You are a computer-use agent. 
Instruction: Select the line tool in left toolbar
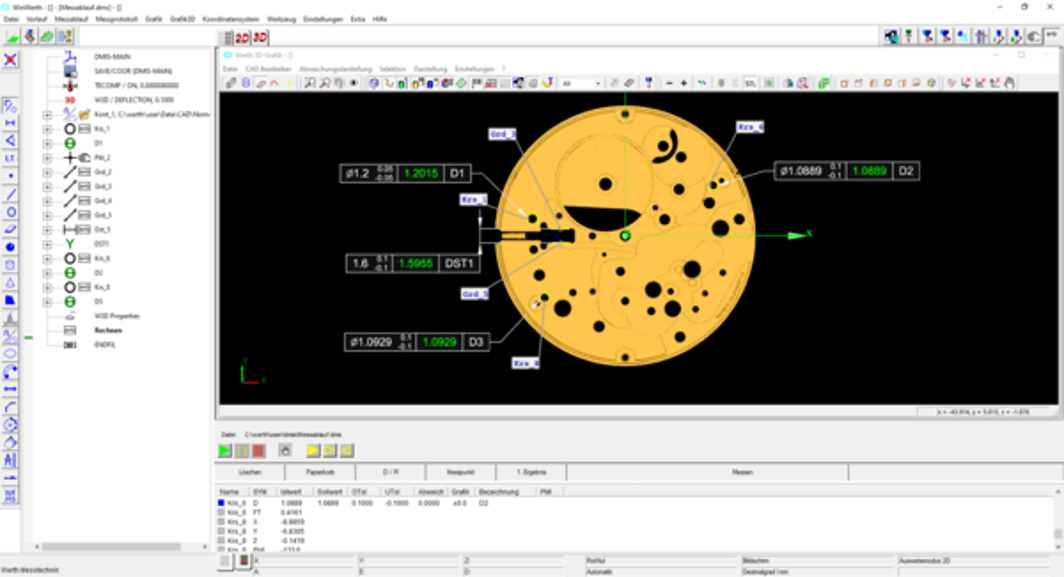[x=10, y=194]
